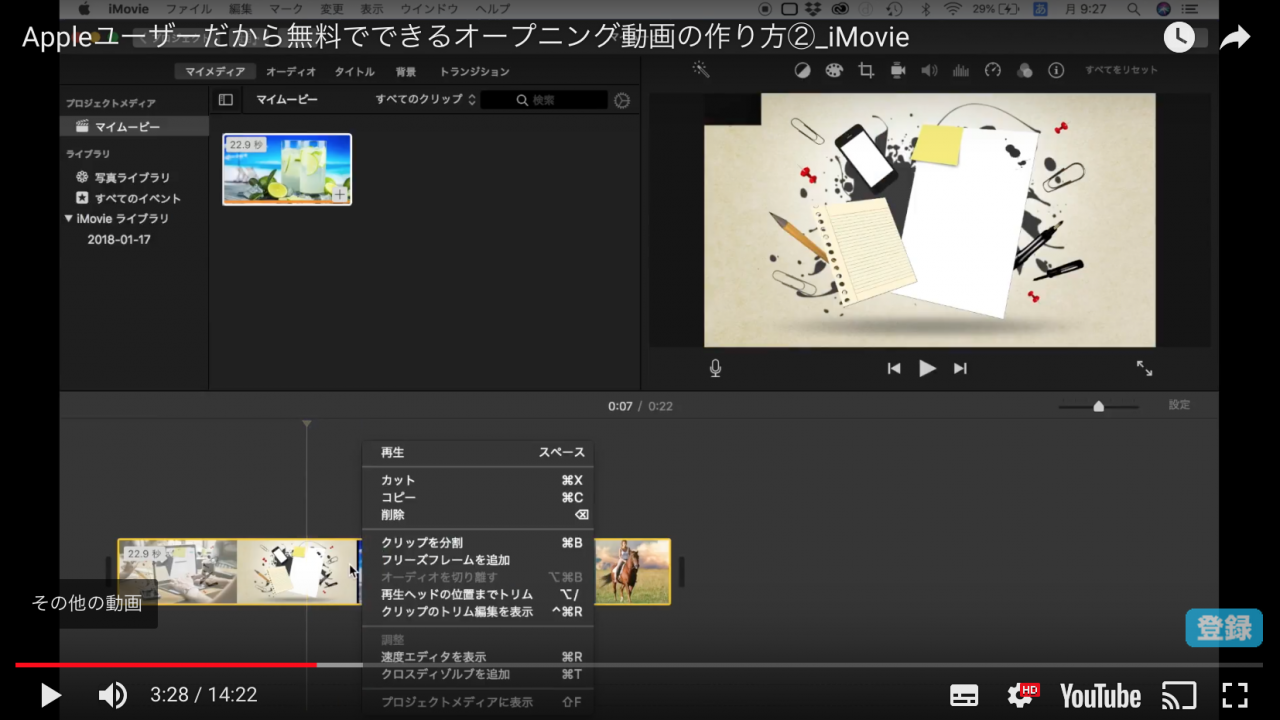Select the crop tool
This screenshot has height=720, width=1280.
click(866, 71)
